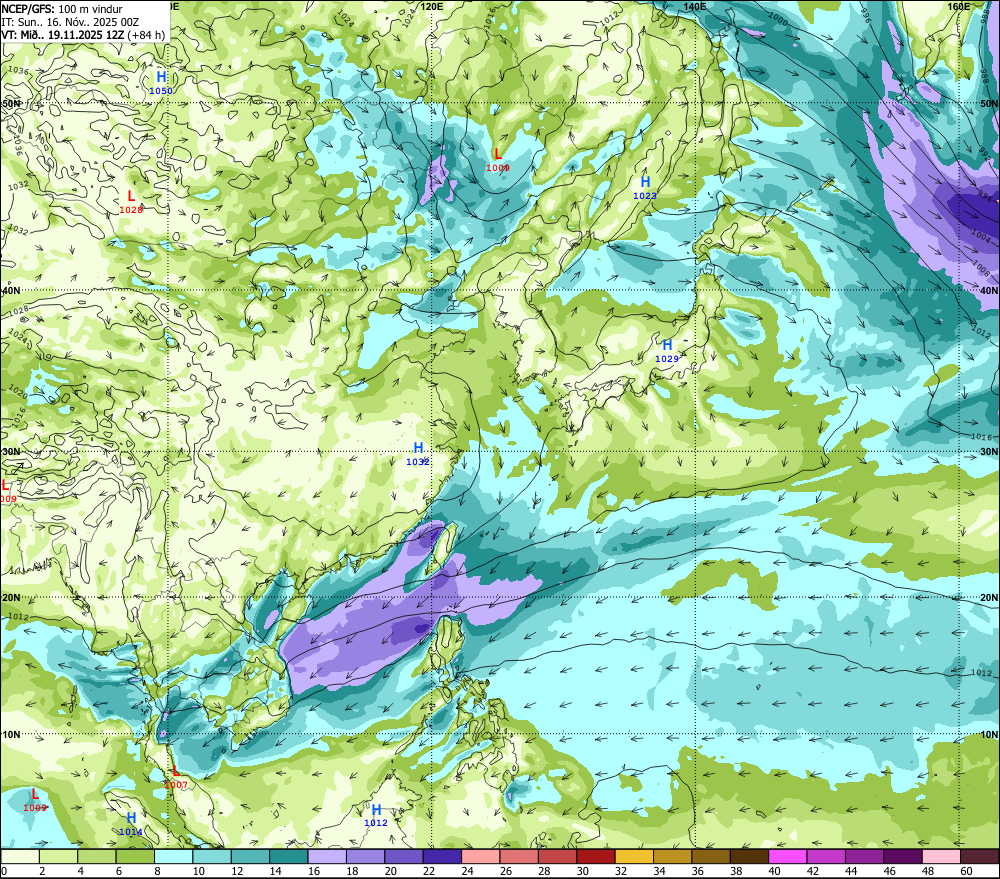Click the pale yellow 0–2 legend swatch
The height and width of the screenshot is (879, 1000).
pos(20,856)
